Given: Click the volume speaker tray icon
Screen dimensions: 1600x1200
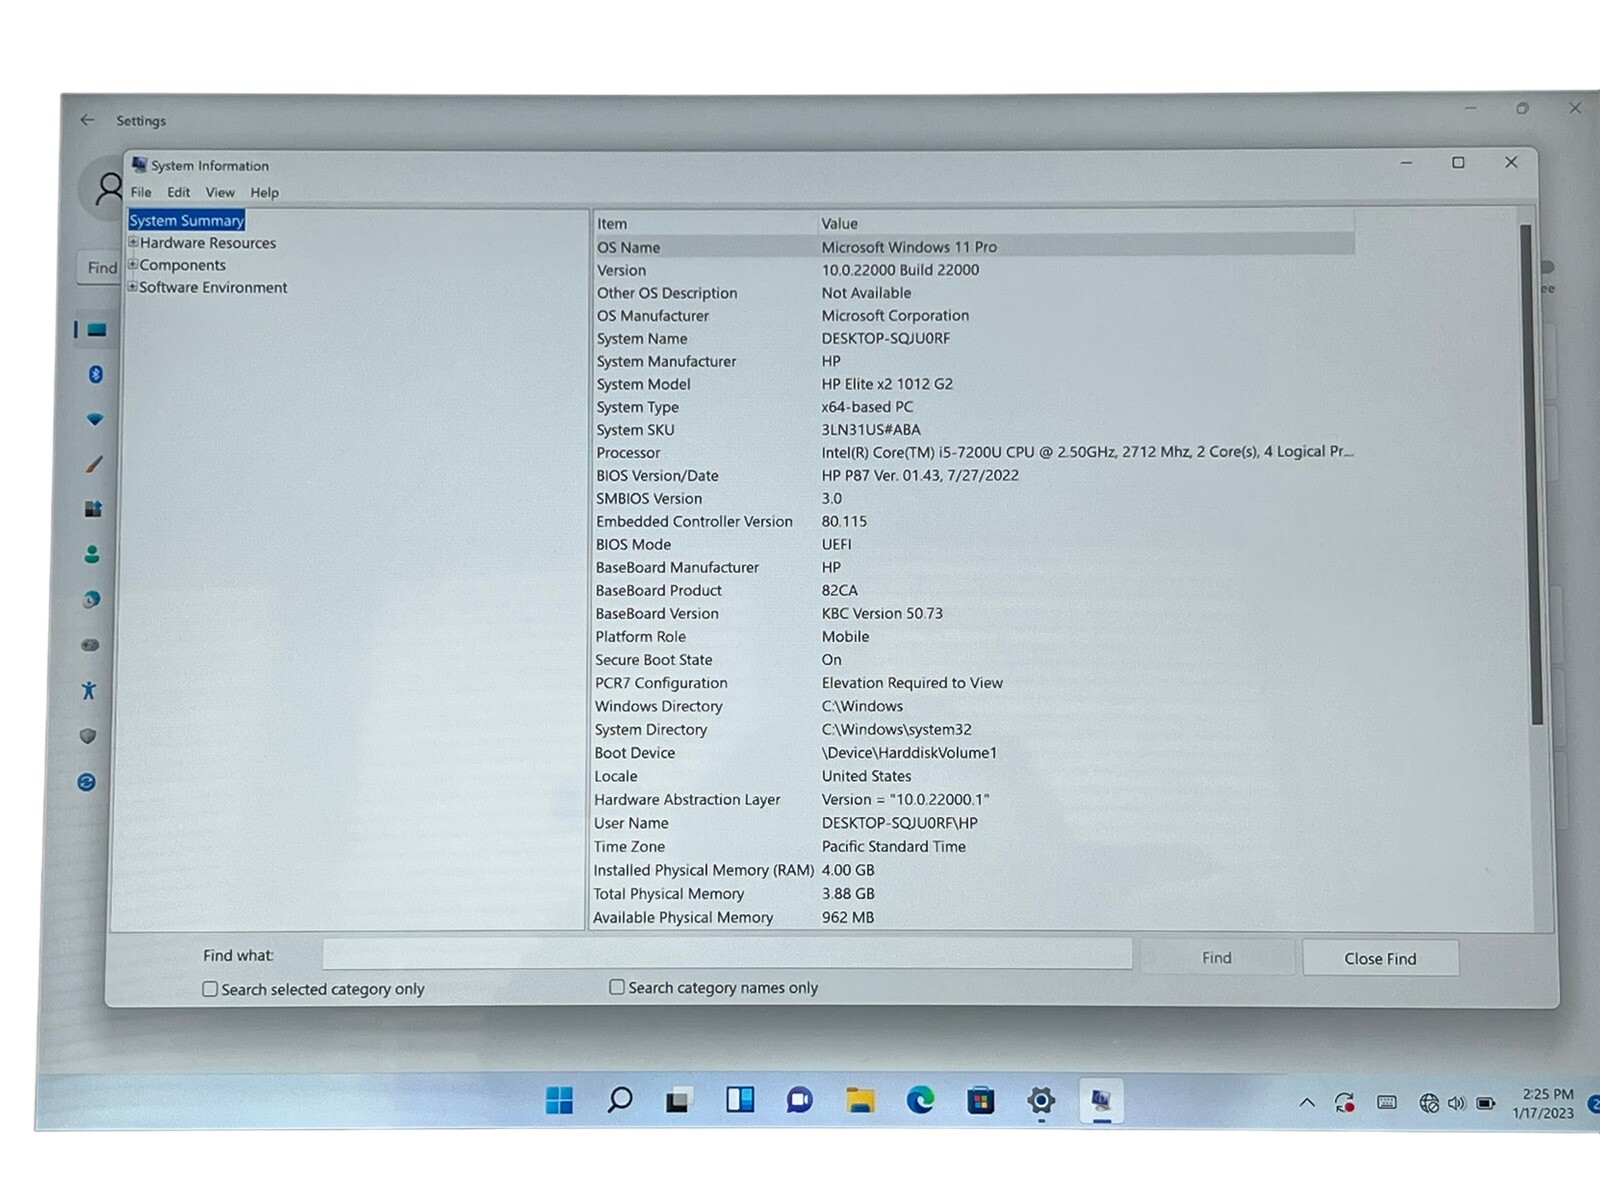Looking at the screenshot, I should point(1456,1103).
